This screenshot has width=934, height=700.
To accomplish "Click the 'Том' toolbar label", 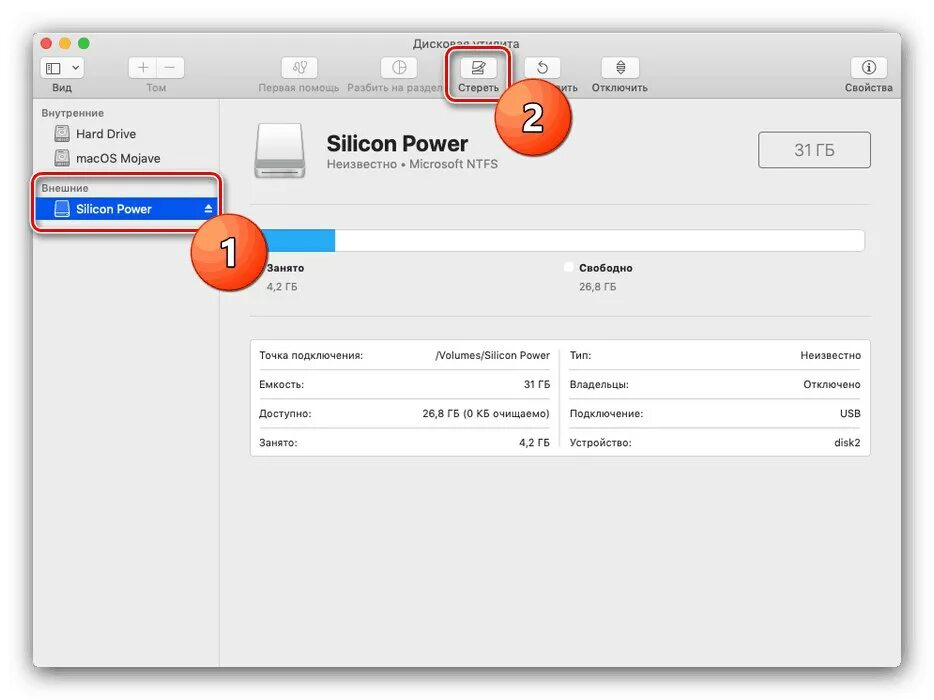I will tap(156, 88).
